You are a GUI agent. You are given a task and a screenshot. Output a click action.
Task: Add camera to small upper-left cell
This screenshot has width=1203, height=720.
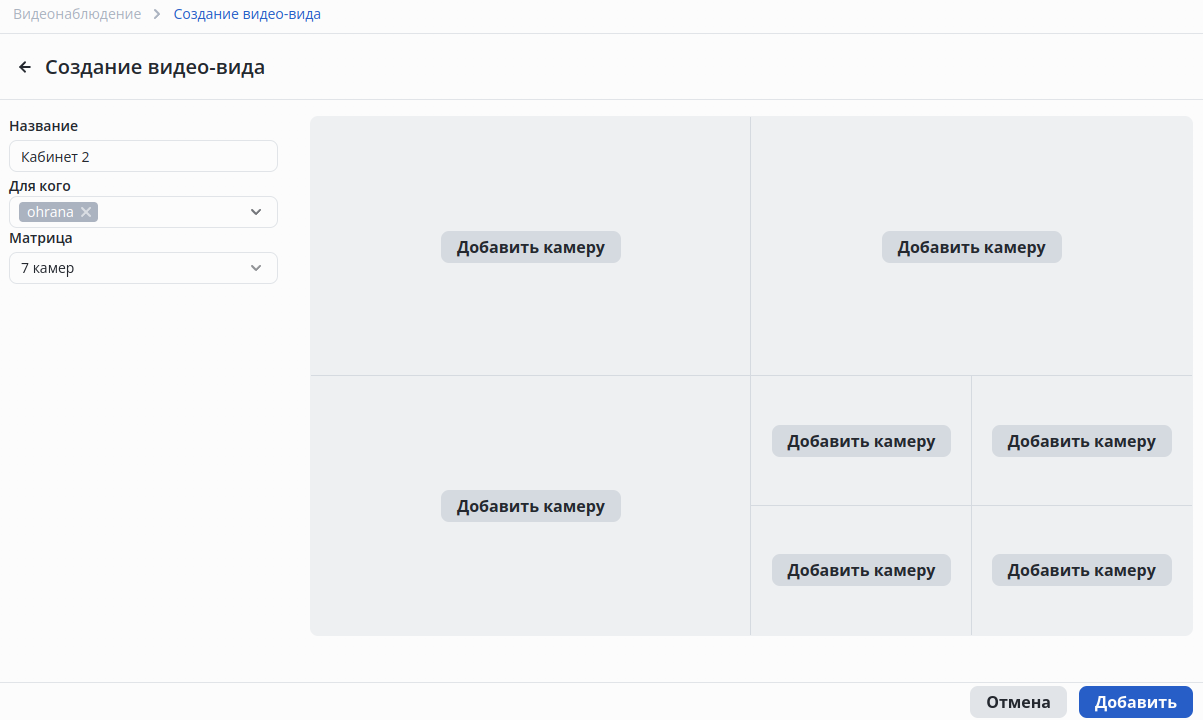(x=861, y=441)
